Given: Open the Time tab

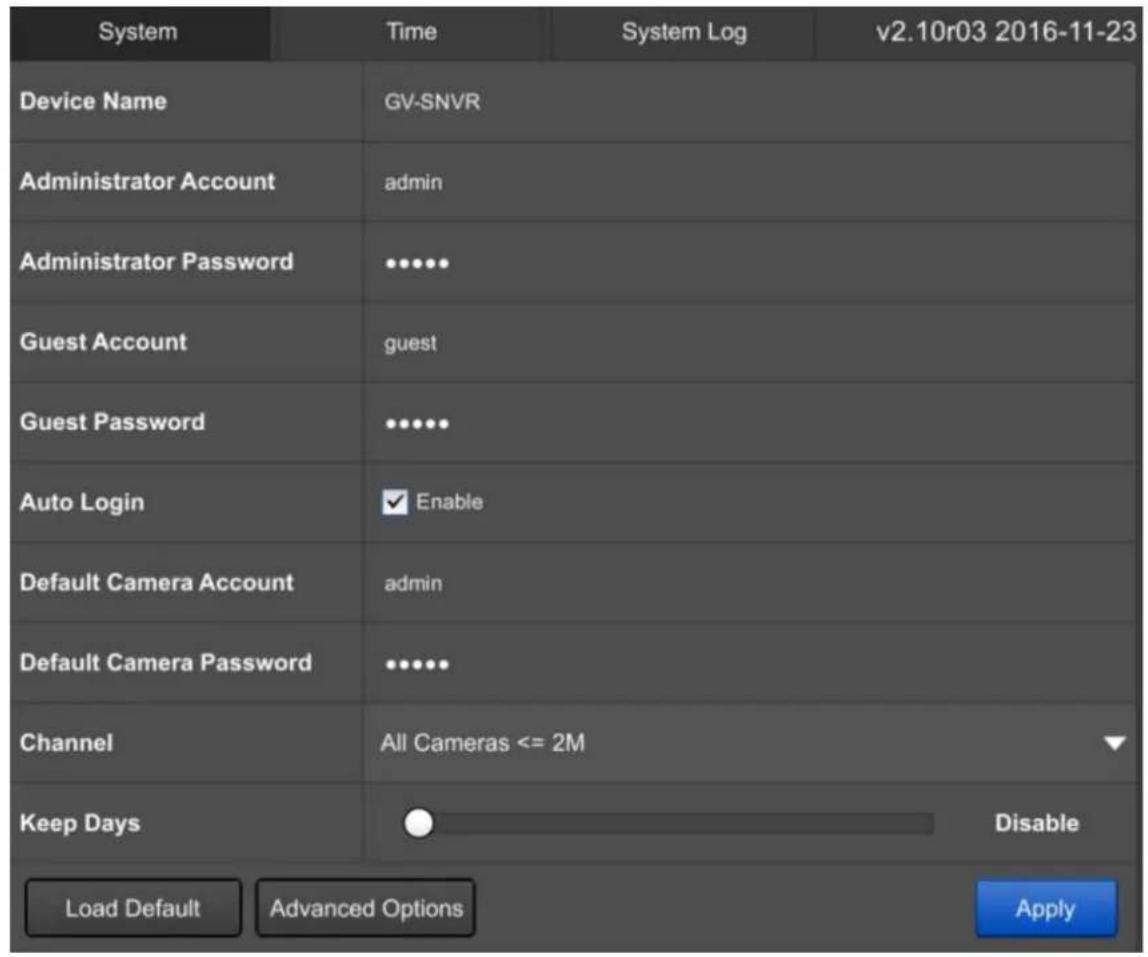Looking at the screenshot, I should point(411,33).
